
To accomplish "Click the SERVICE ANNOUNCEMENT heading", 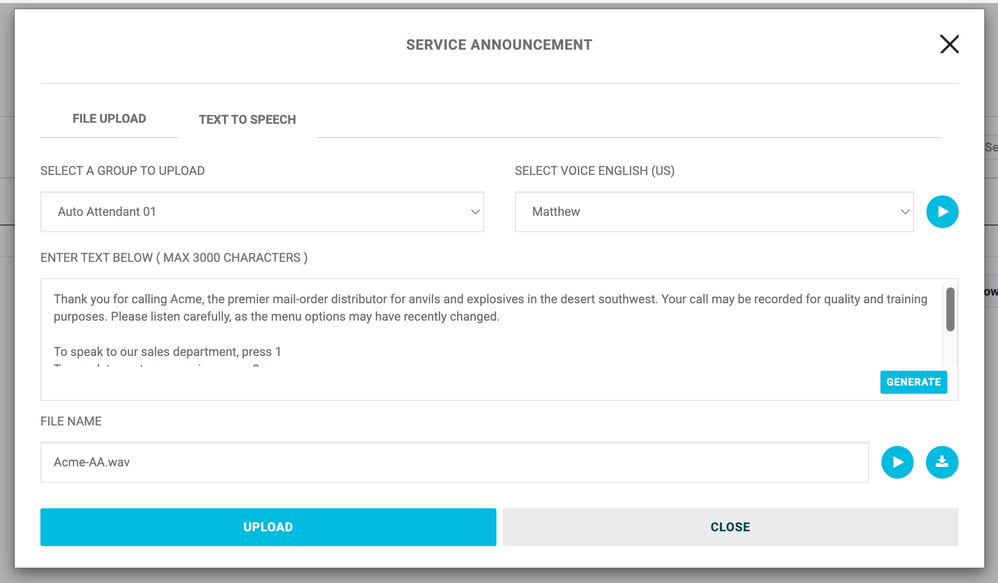I will tap(498, 44).
